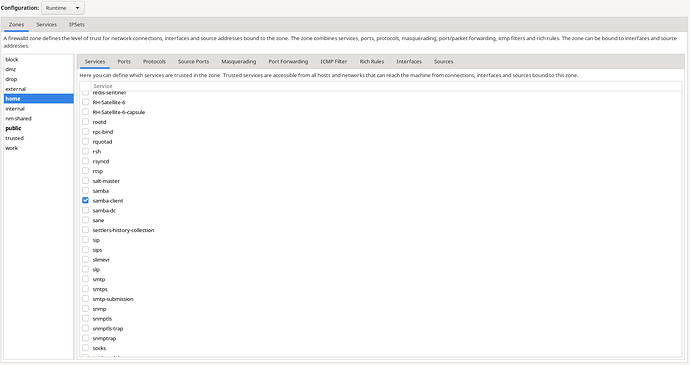
Task: Enable the samba service checkbox
Action: point(85,191)
